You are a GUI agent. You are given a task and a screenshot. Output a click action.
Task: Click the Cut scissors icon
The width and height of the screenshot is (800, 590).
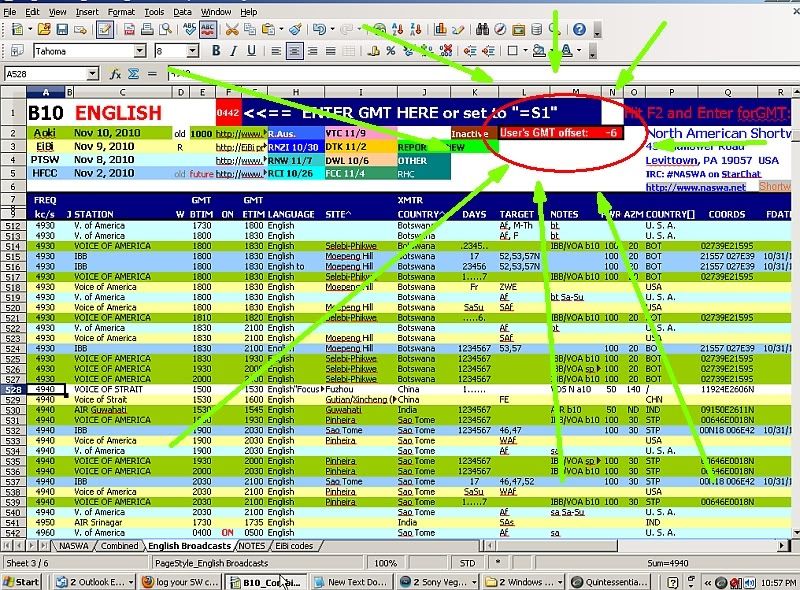point(232,29)
